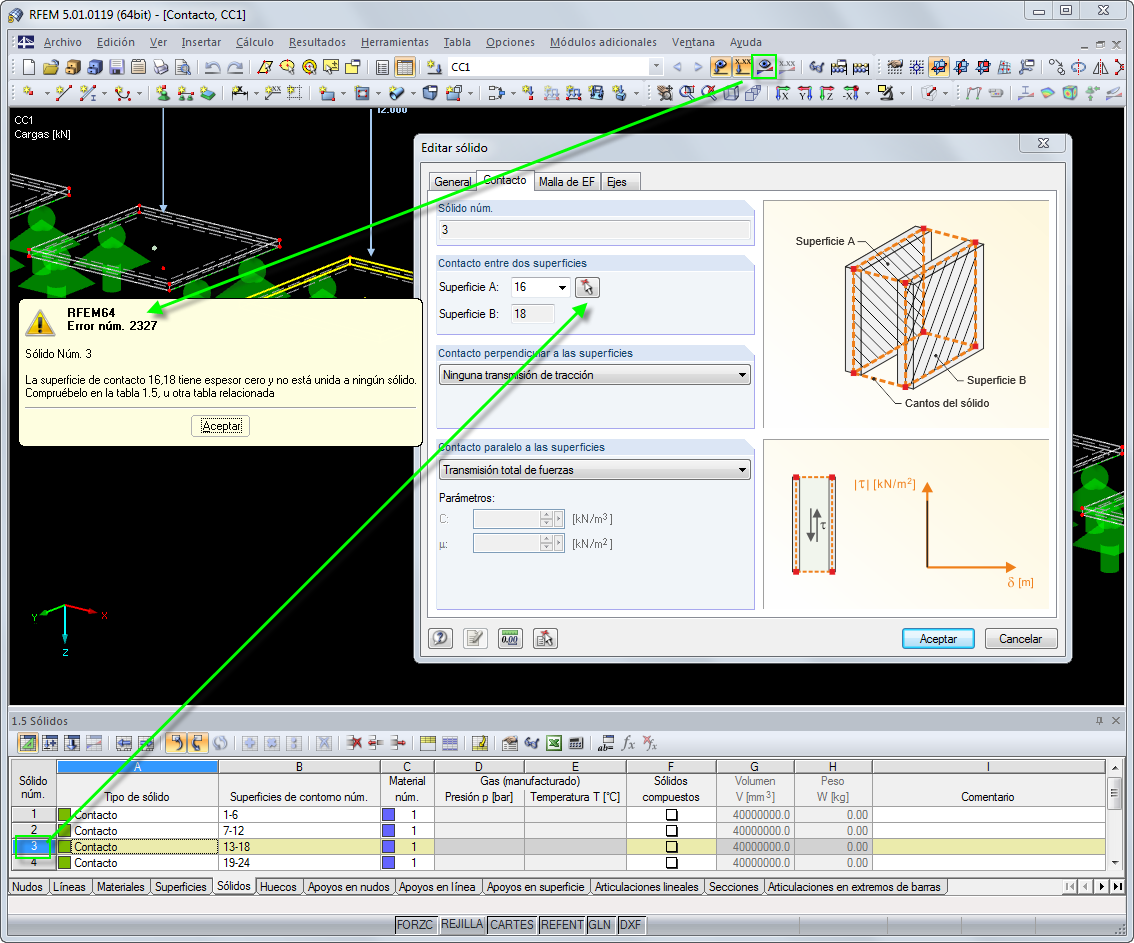Click Aceptar in the error message box
Image resolution: width=1134 pixels, height=943 pixels.
(221, 426)
